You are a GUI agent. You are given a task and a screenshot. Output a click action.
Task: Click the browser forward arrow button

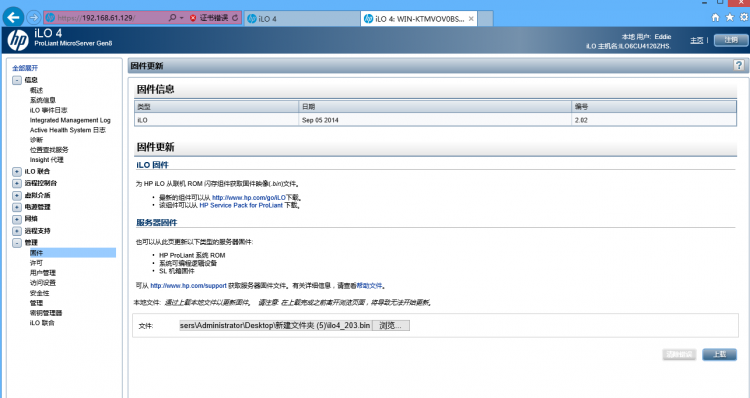pyautogui.click(x=33, y=18)
